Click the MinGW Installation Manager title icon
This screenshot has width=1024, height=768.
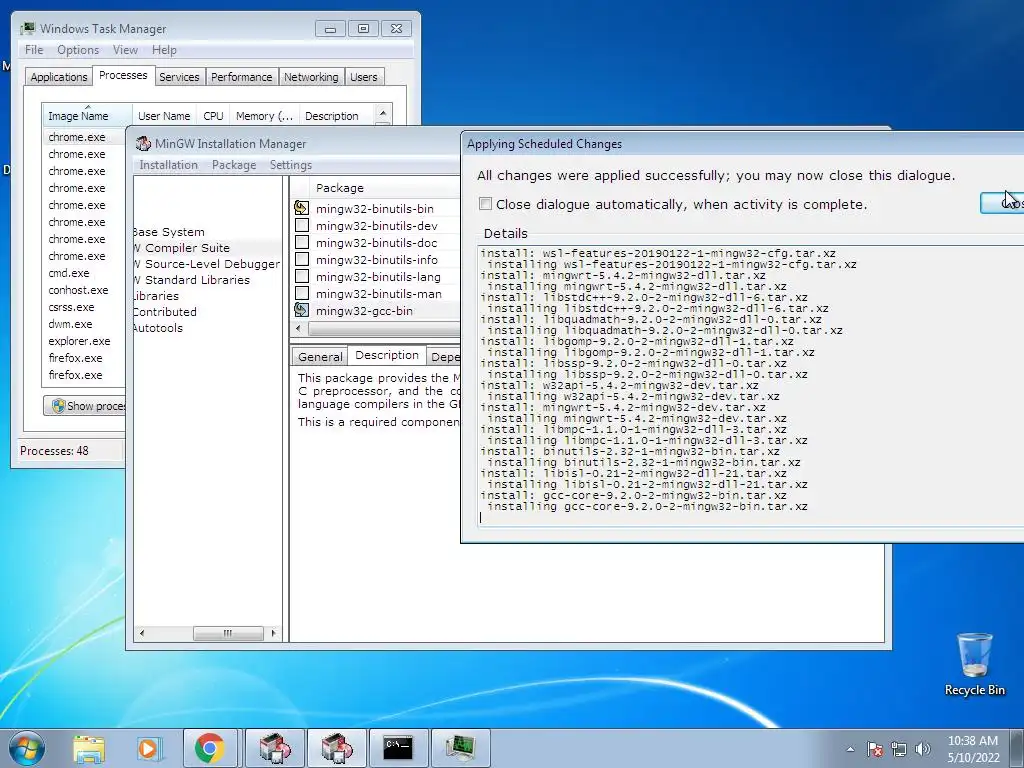(x=143, y=144)
